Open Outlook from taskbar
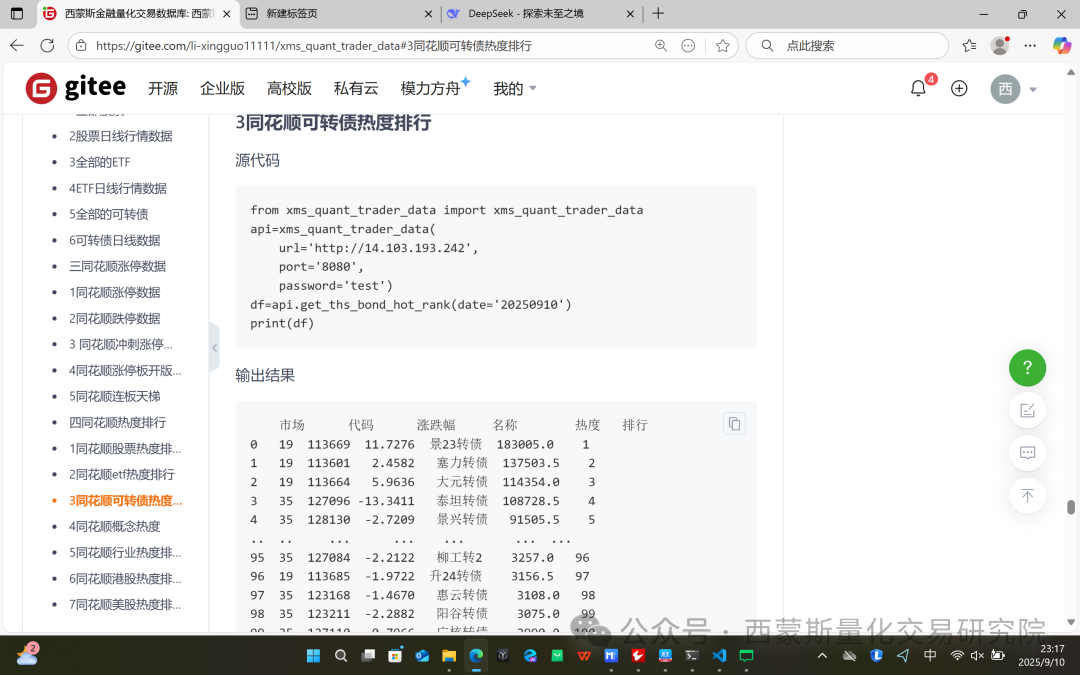 pos(422,655)
